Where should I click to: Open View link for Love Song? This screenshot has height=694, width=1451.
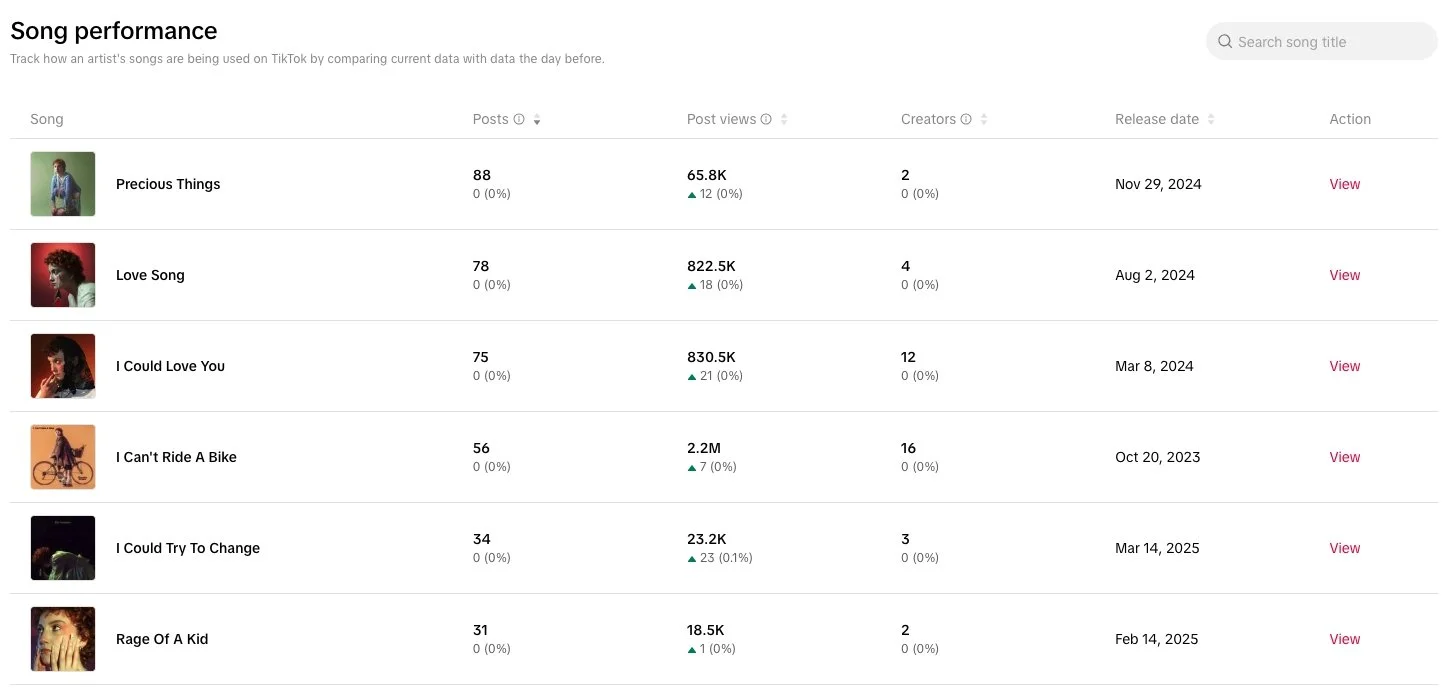coord(1344,275)
